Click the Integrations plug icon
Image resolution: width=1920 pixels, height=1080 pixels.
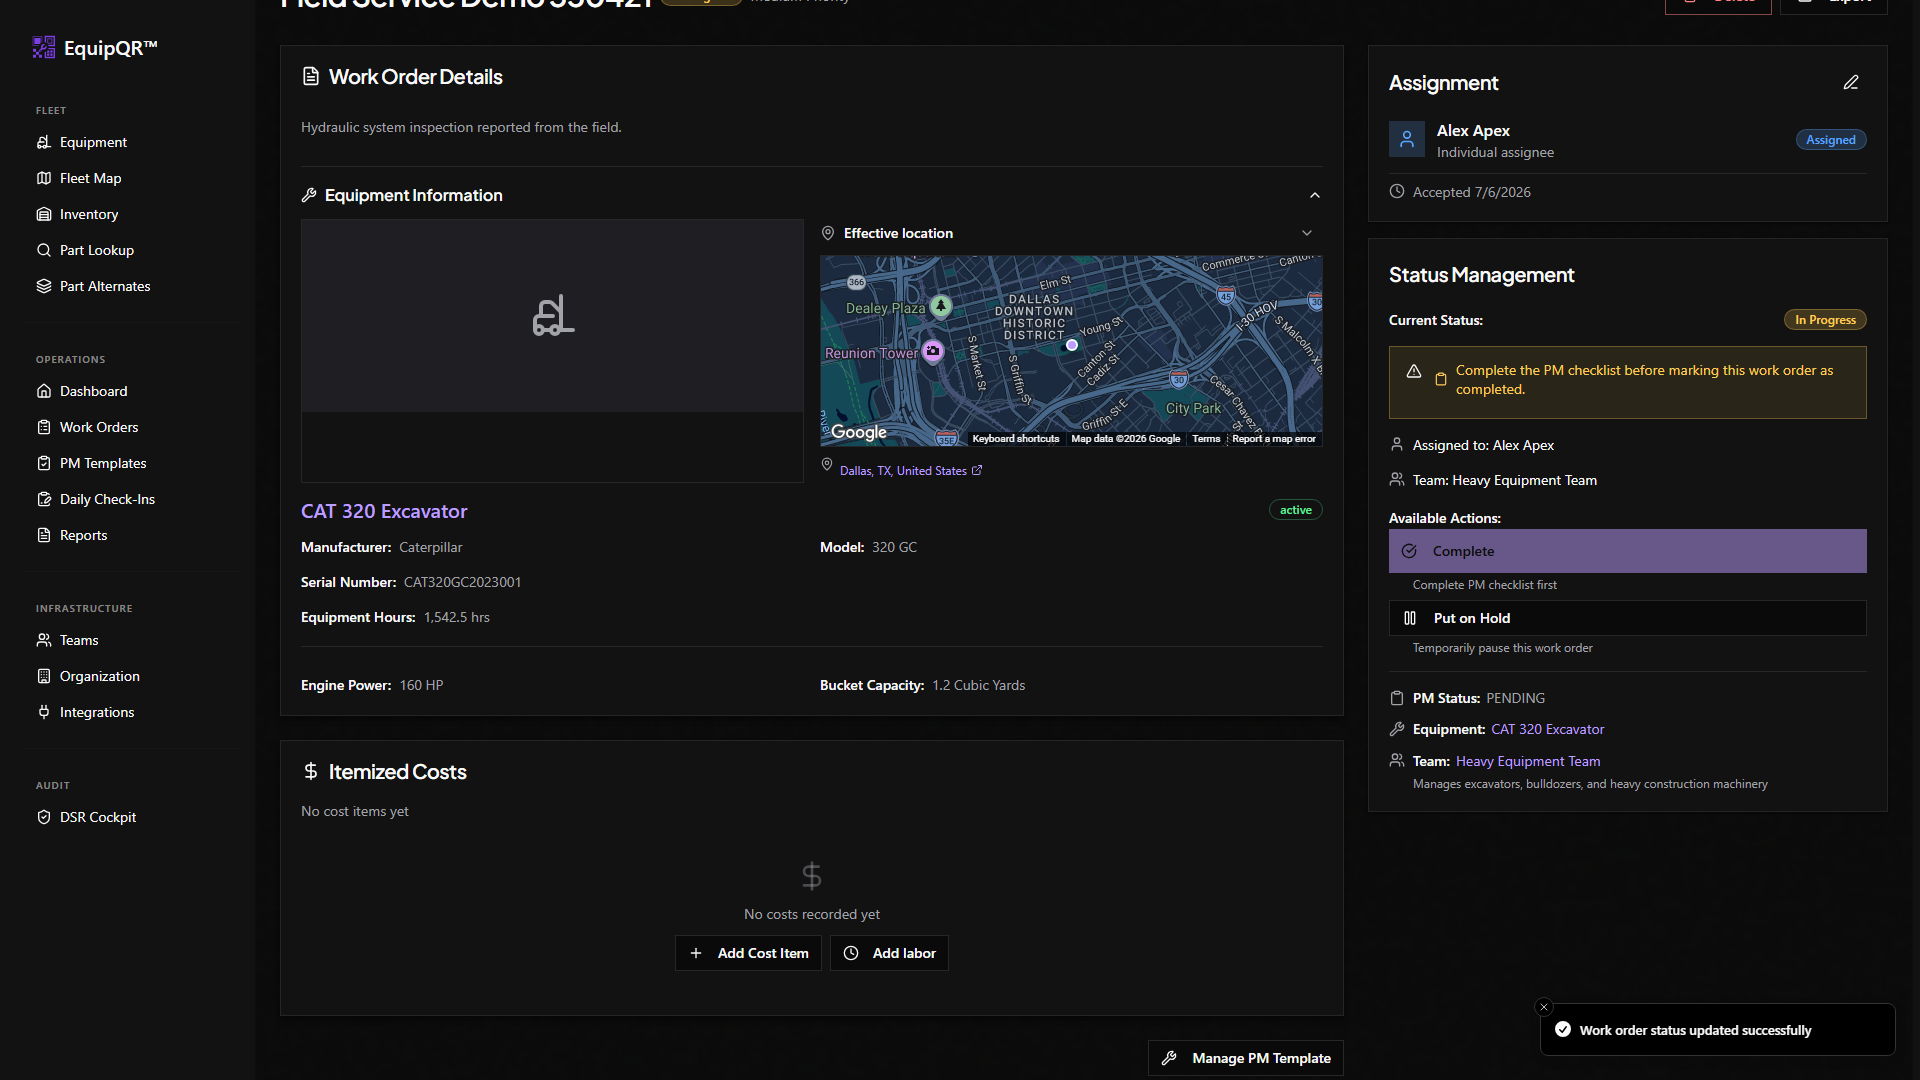(x=44, y=712)
